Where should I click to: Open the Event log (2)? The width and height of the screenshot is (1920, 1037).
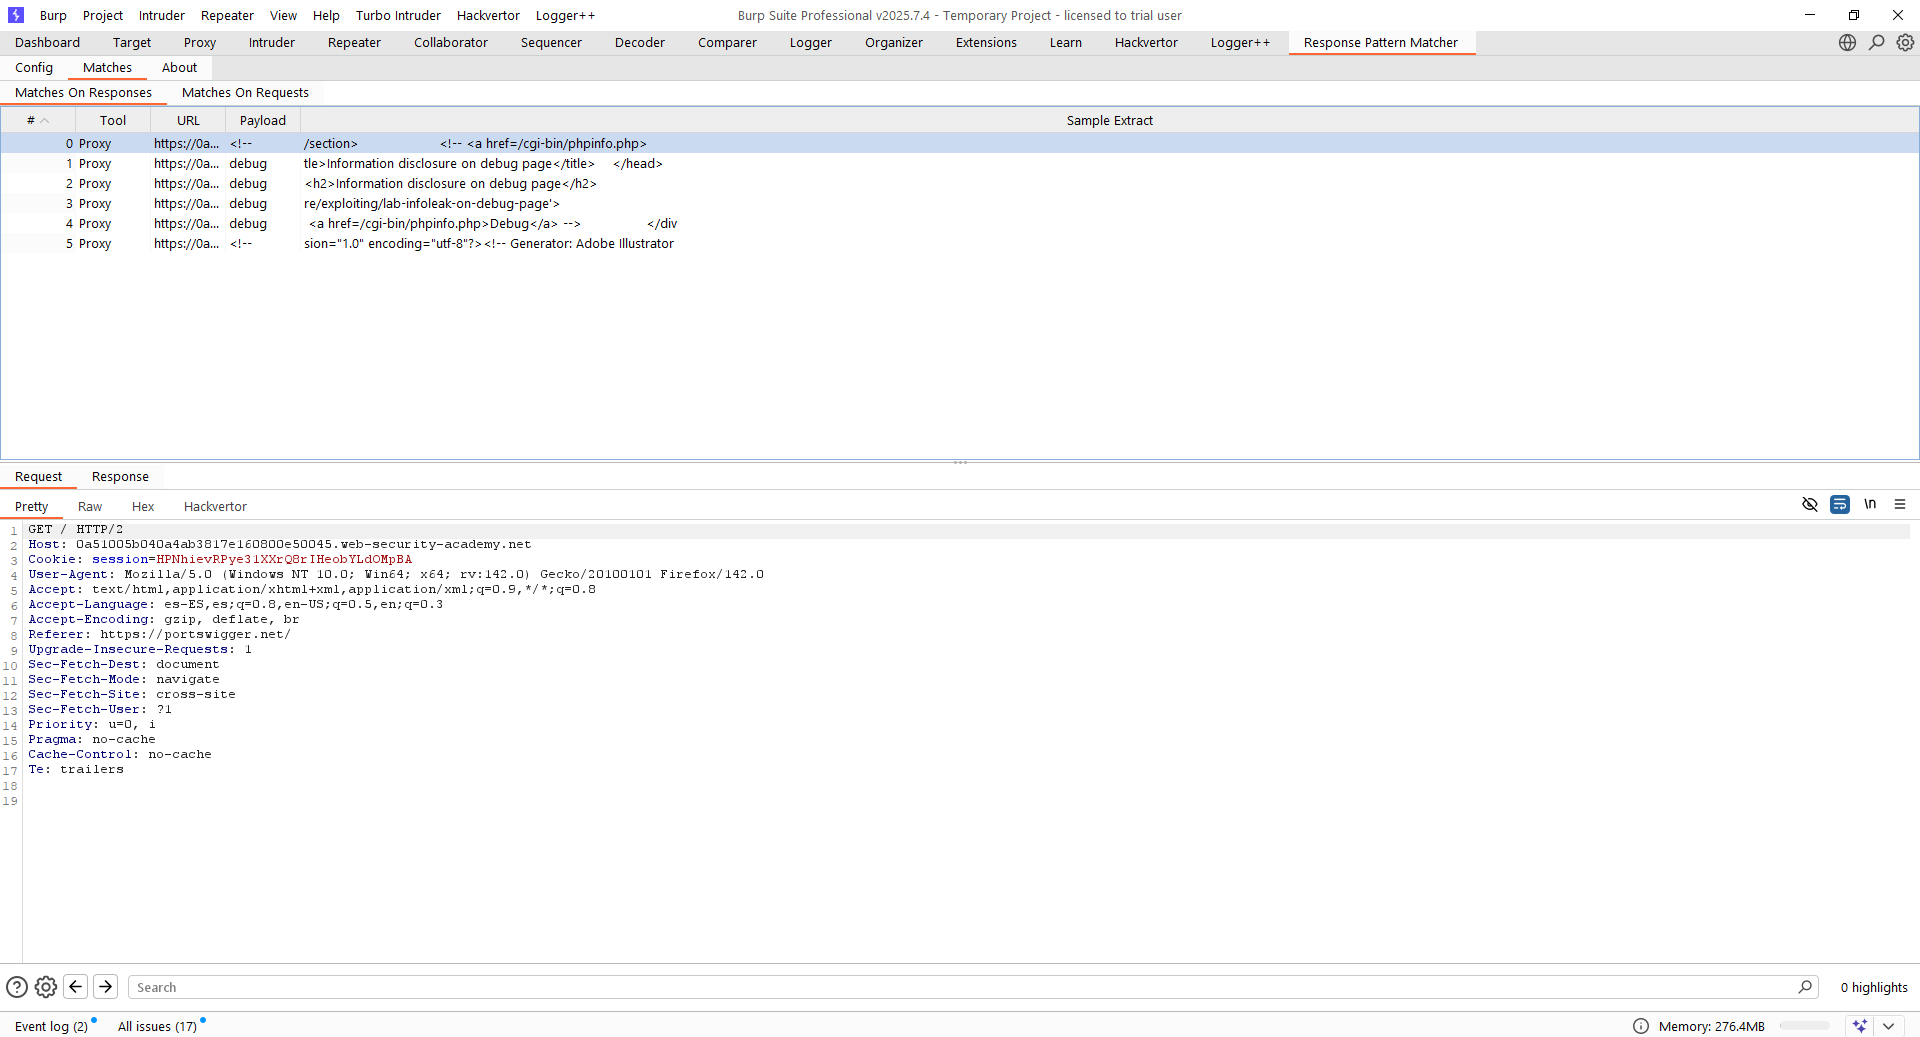[x=51, y=1026]
